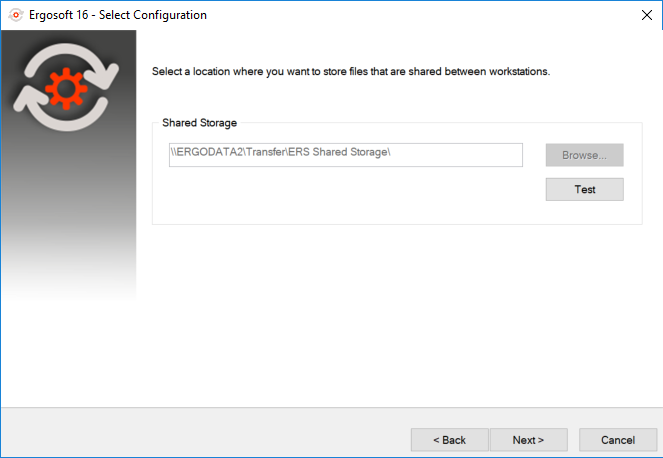Proceed with the Next > button
Screen dimensions: 663x458
(x=529, y=440)
